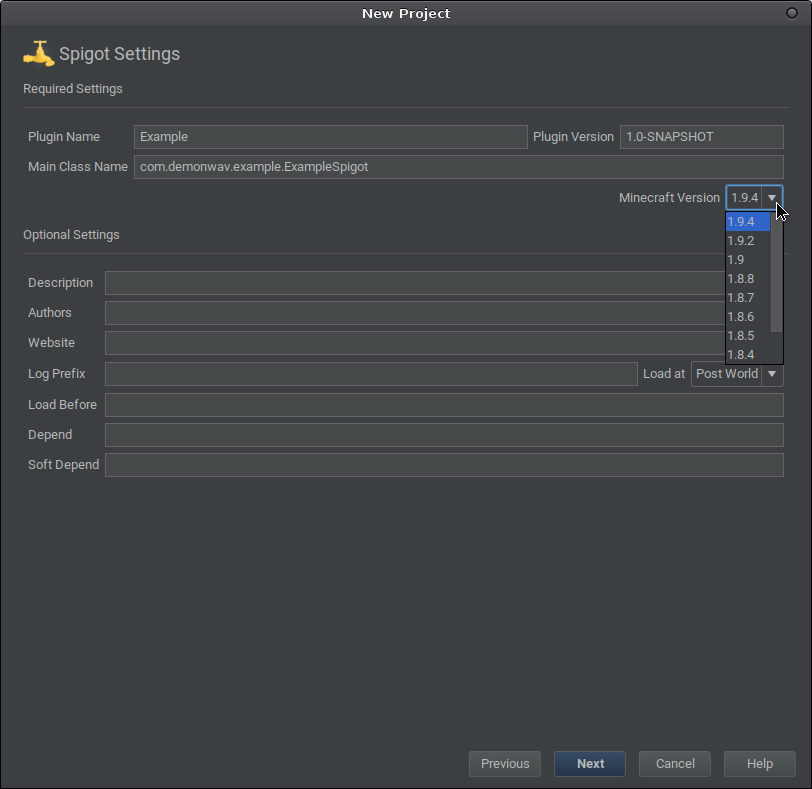Choose Minecraft version 1.9
This screenshot has width=812, height=789.
[x=747, y=260]
